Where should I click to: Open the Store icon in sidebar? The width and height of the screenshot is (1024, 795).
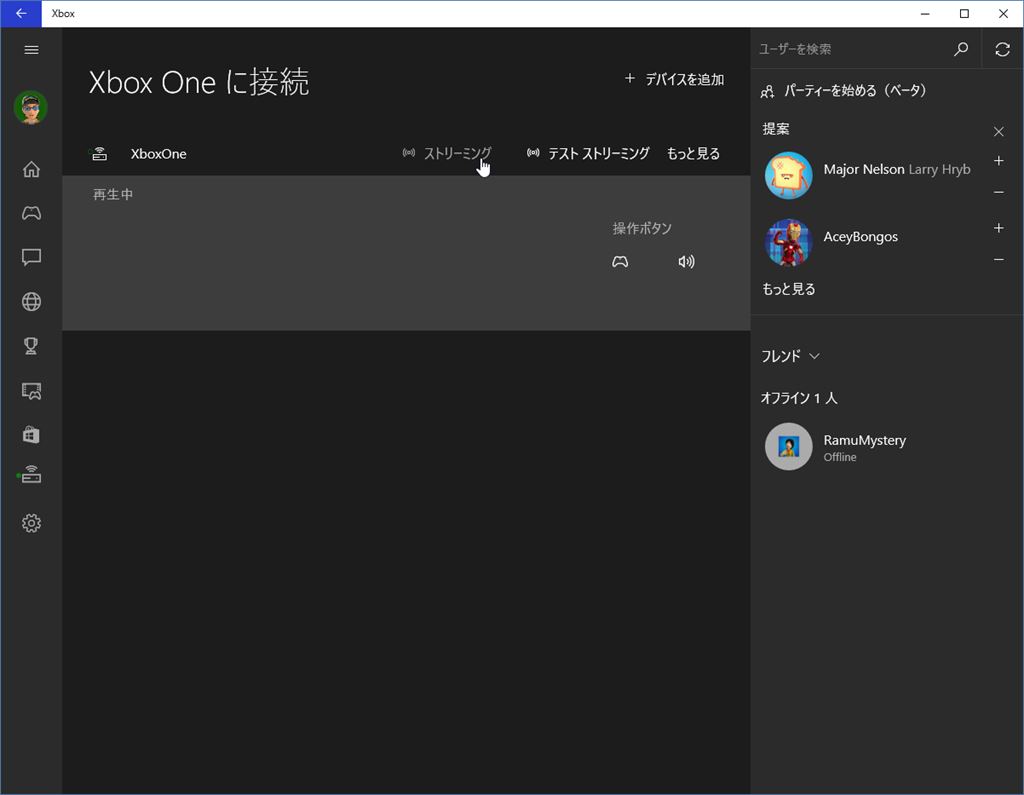[31, 434]
